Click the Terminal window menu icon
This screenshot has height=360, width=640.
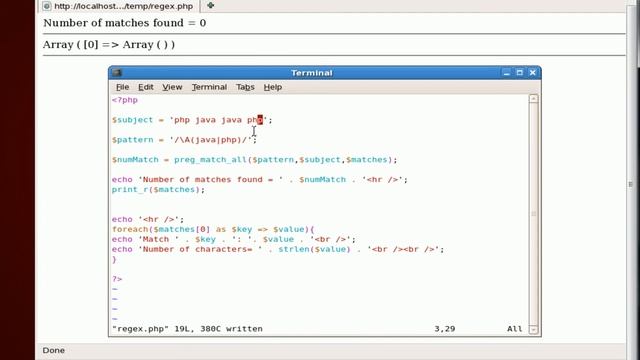[117, 73]
